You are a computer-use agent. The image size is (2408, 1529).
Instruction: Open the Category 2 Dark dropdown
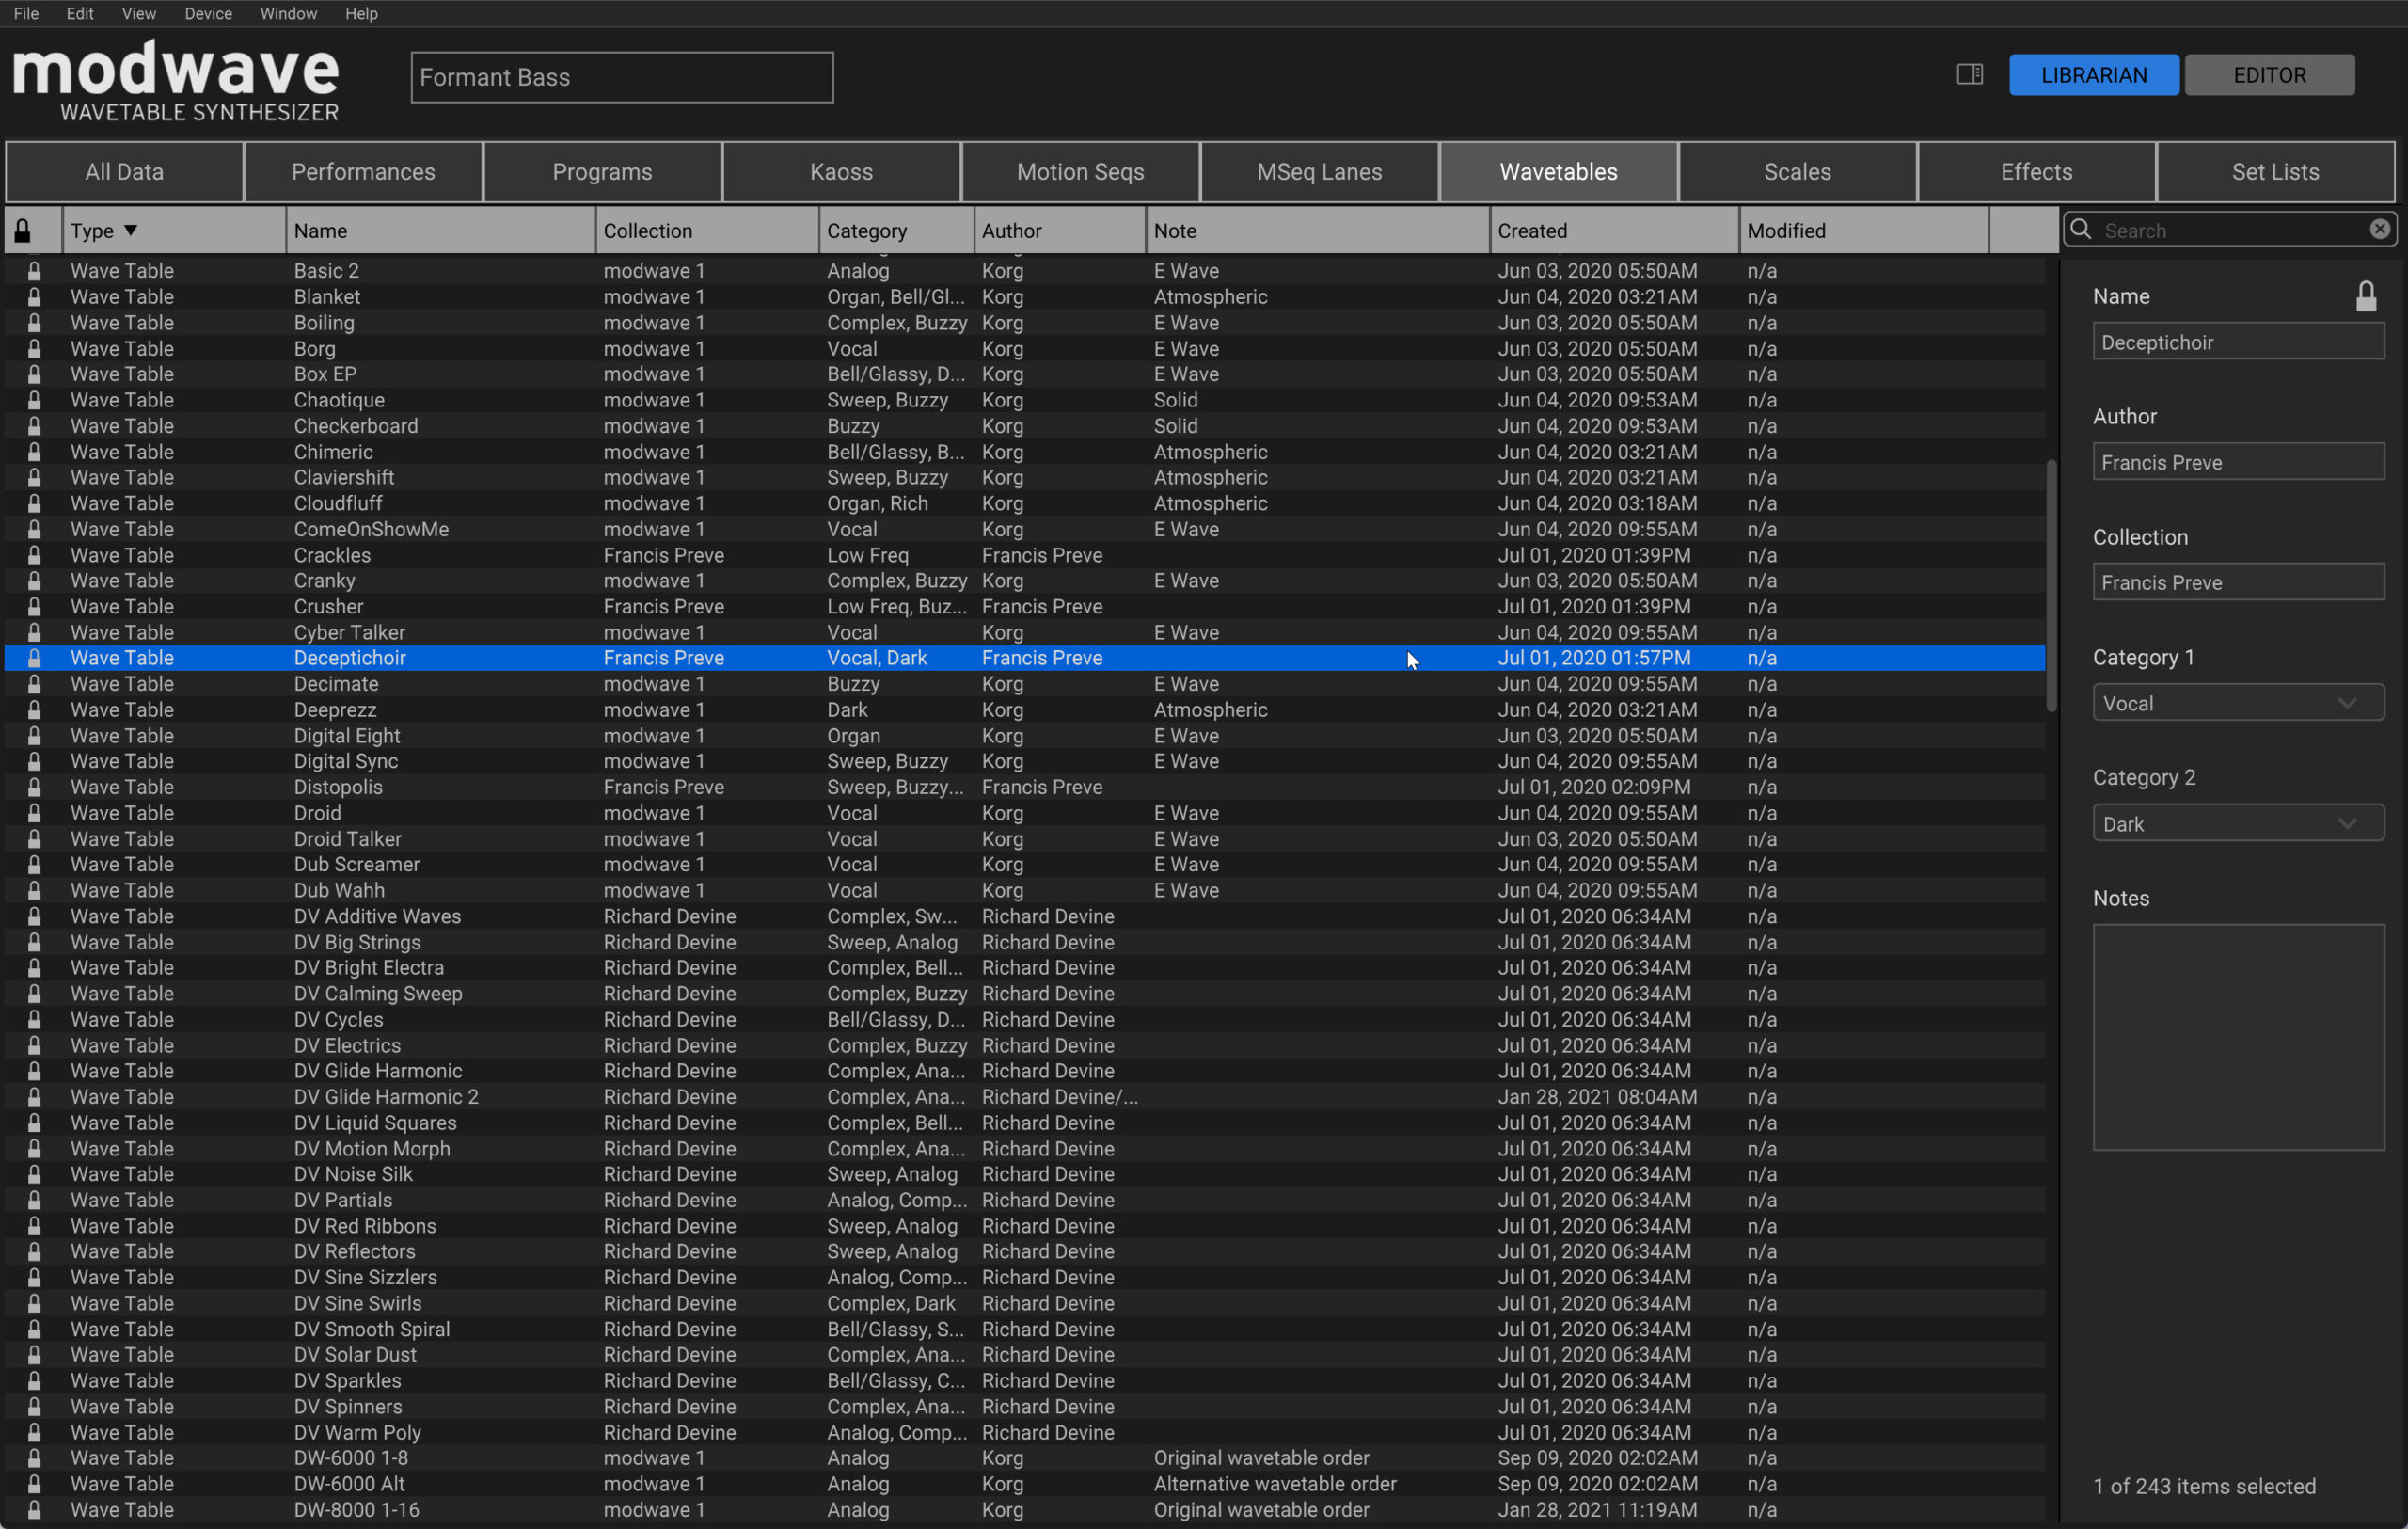(x=2238, y=824)
